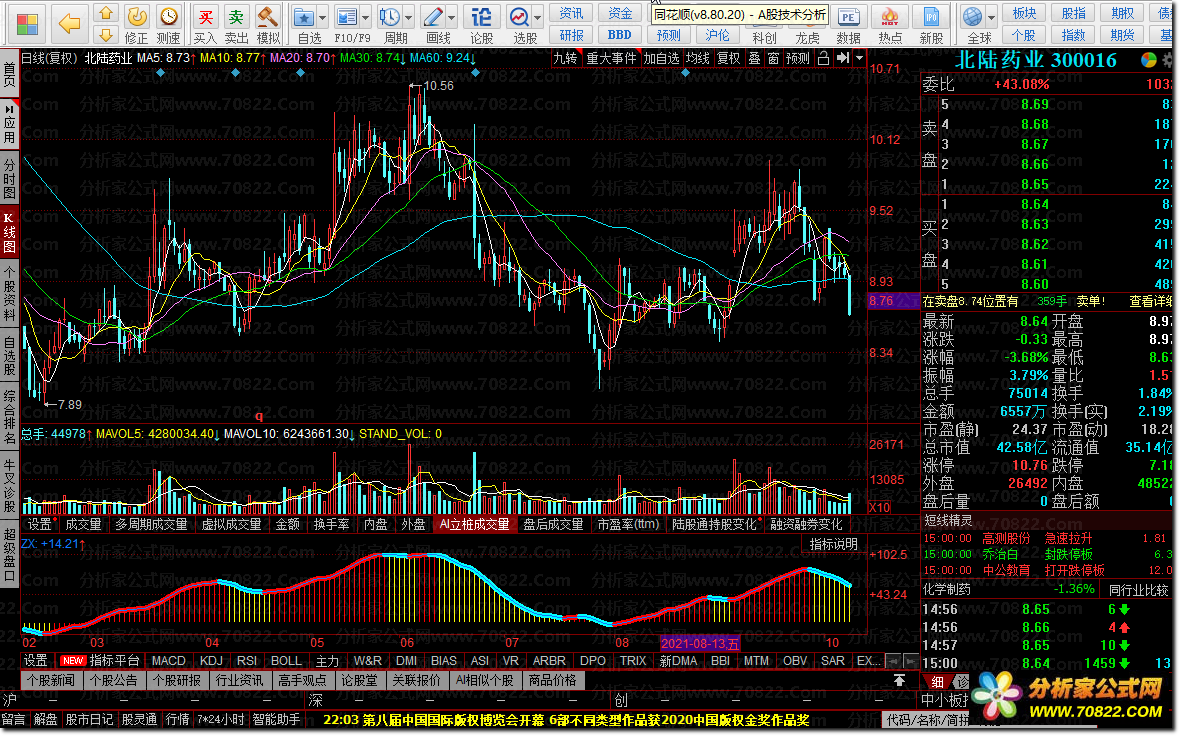Screen dimensions: 1181x736
Task: Open the 股市日记 status bar item
Action: pos(89,719)
